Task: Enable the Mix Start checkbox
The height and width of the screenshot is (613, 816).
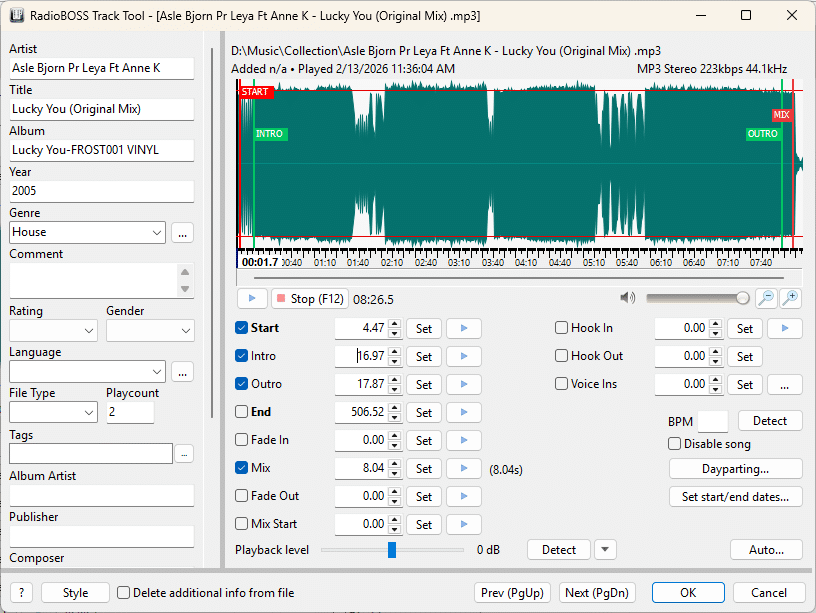Action: click(x=241, y=524)
